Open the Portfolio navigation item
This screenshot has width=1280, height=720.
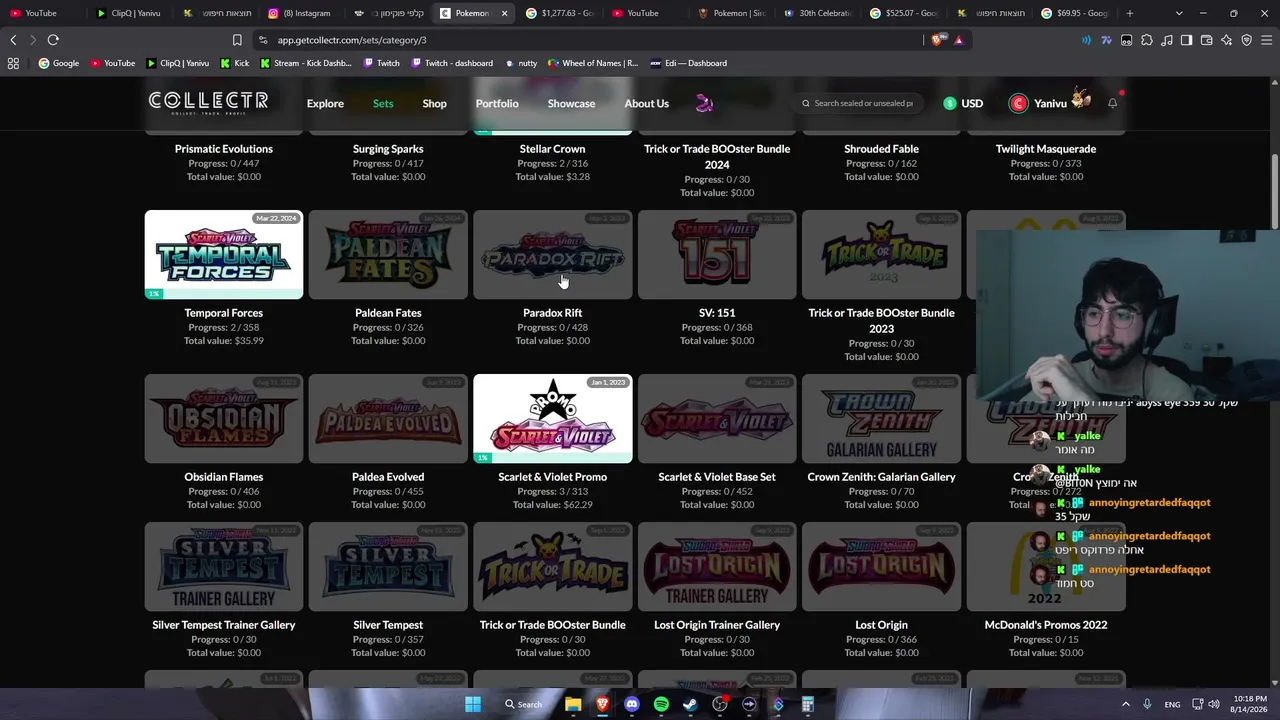497,103
